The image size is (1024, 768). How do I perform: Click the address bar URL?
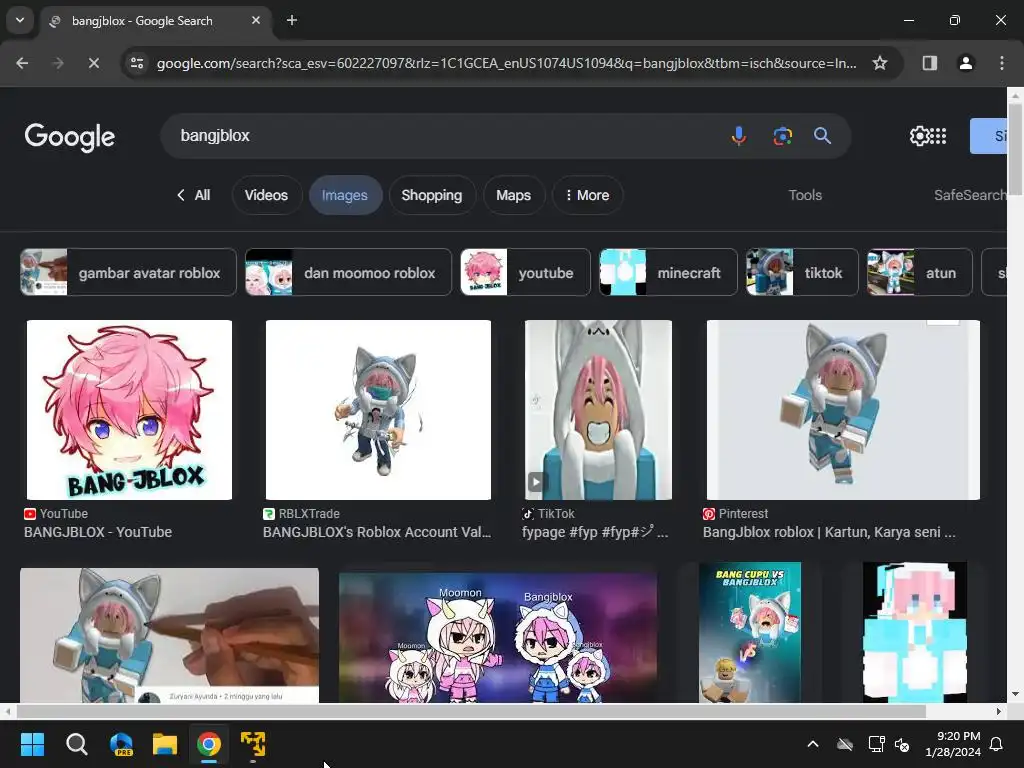(506, 63)
